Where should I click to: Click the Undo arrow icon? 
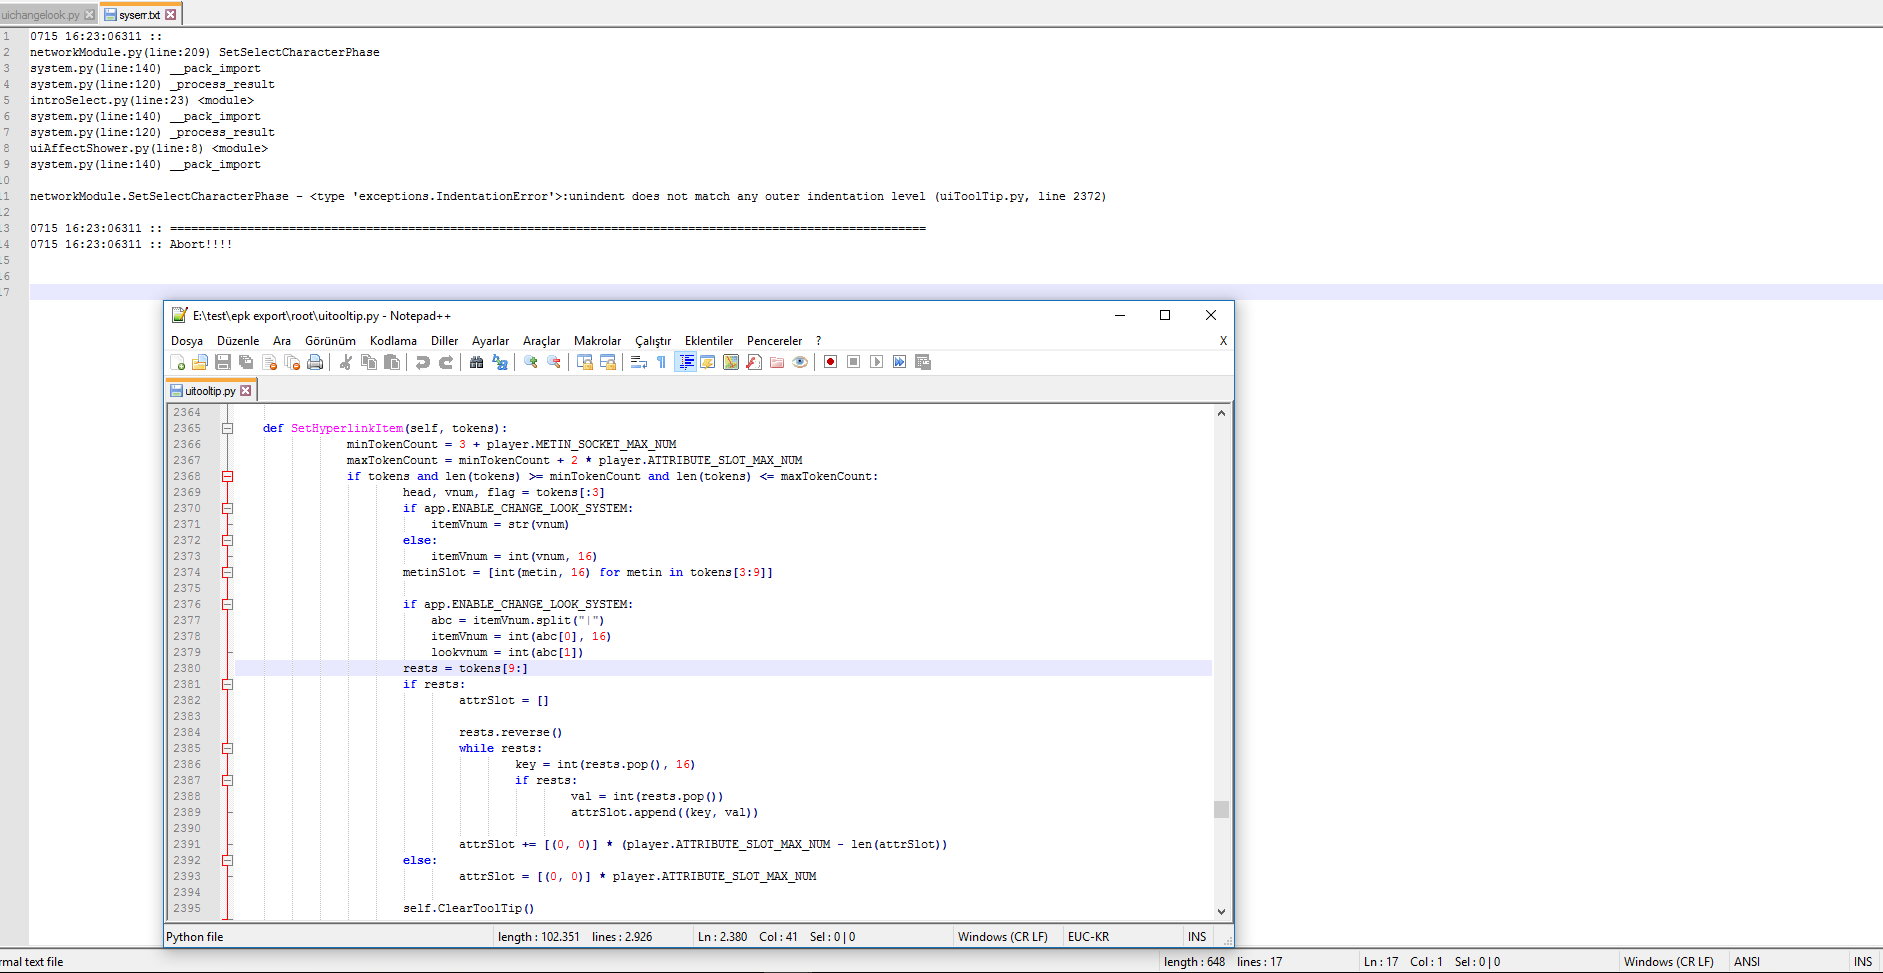coord(423,362)
